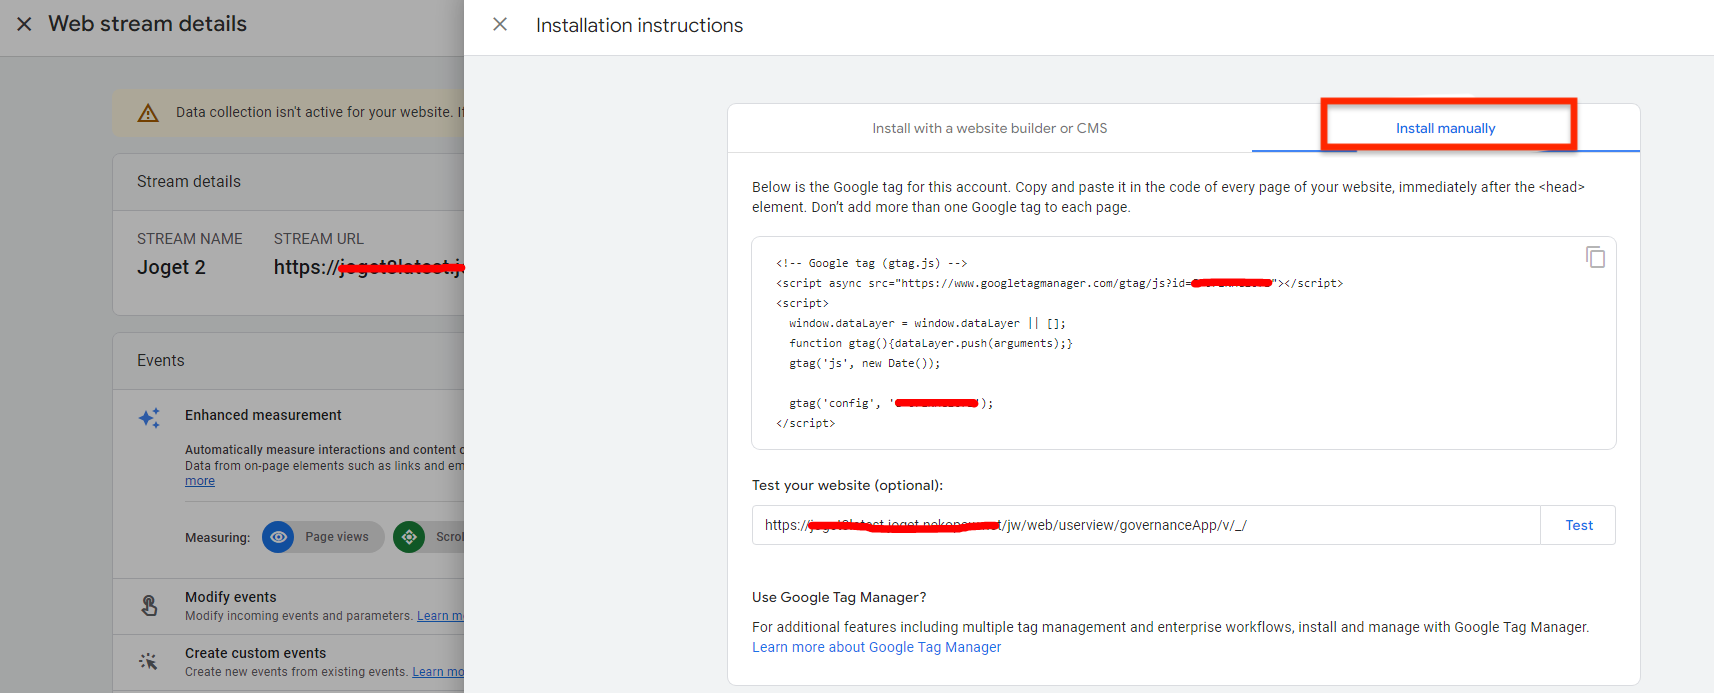Screen dimensions: 1714x693
Task: Click the Stream details heading
Action: (189, 181)
